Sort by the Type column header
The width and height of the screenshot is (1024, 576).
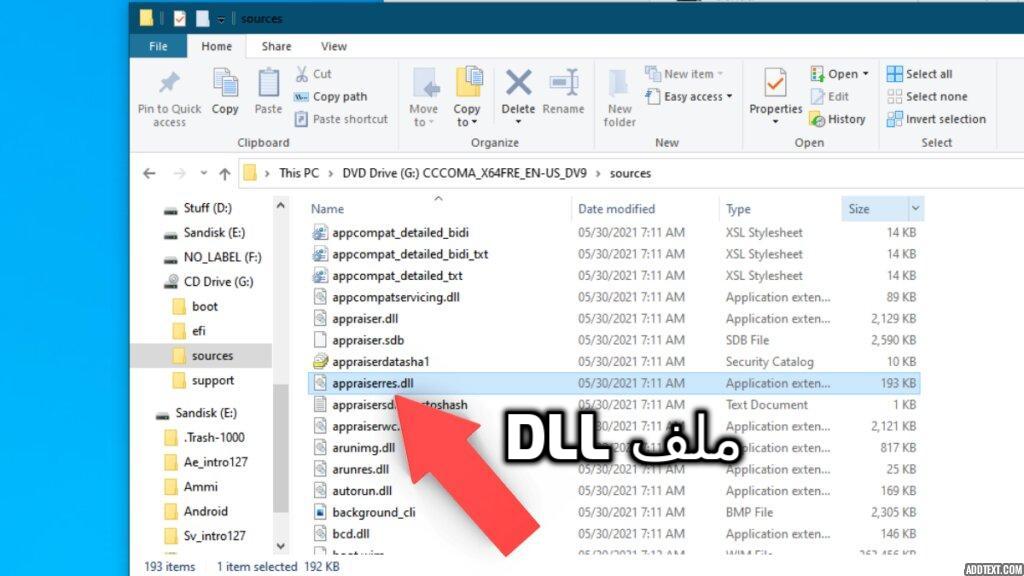click(738, 209)
